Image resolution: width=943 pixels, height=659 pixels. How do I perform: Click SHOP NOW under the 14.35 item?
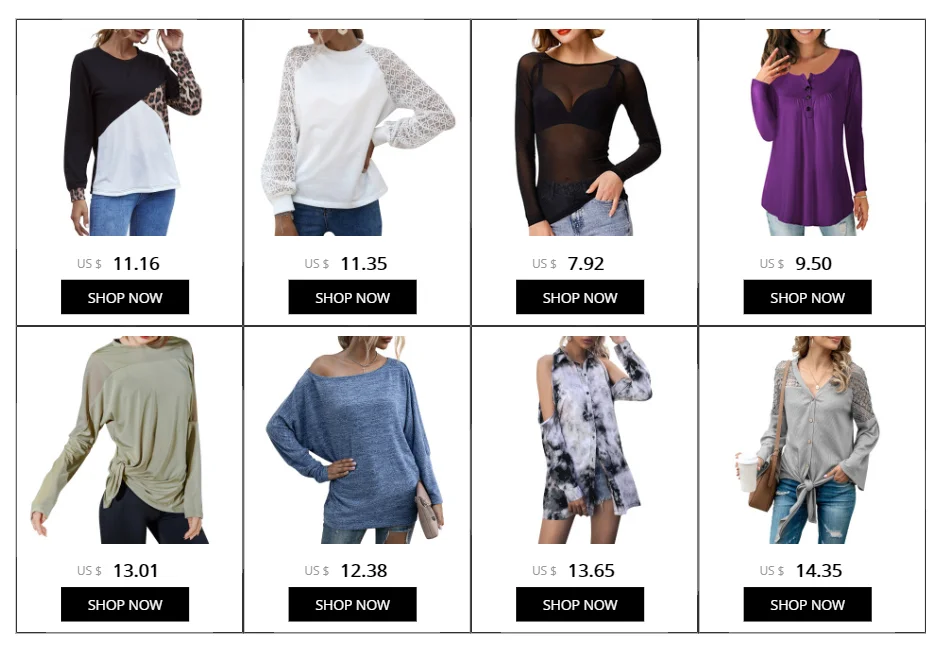coord(807,604)
